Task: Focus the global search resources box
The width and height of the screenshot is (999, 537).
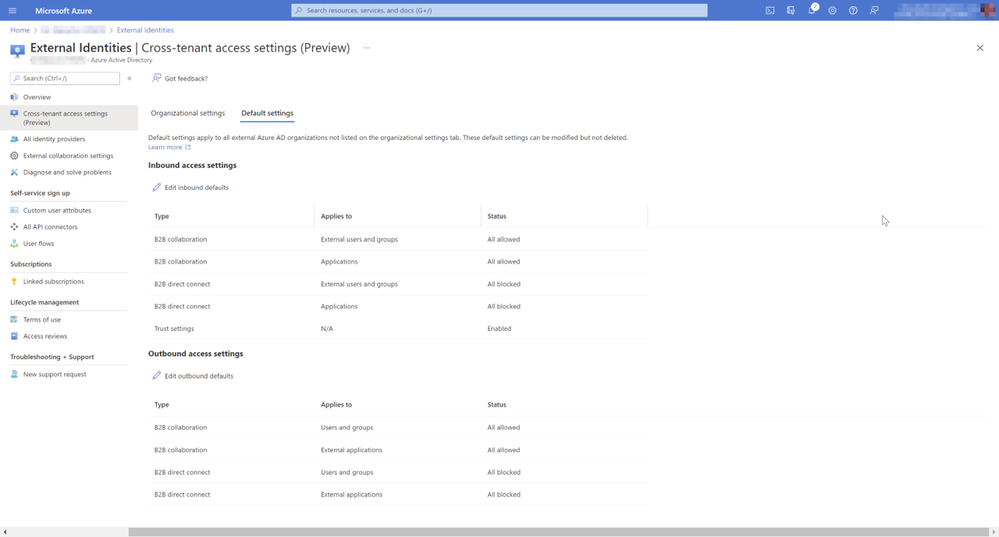Action: tap(500, 10)
